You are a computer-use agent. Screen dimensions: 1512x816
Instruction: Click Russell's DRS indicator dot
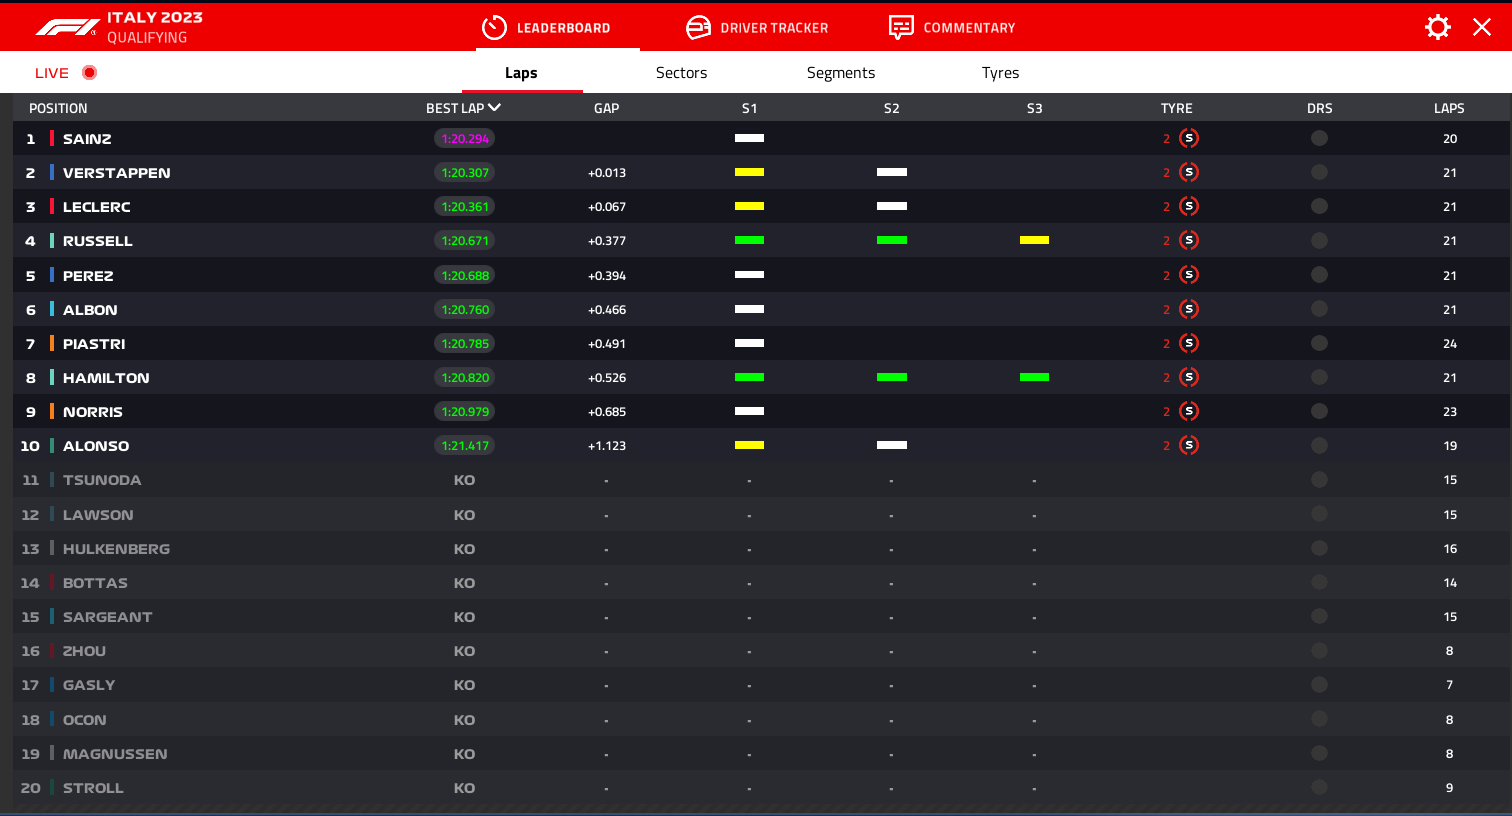coord(1319,240)
